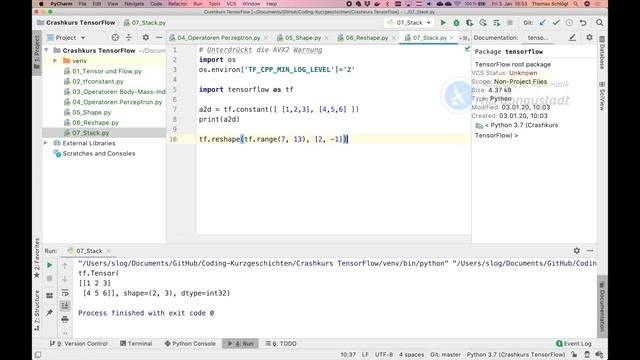
Task: Edit source from Documentation pencil icon
Action: tap(572, 38)
